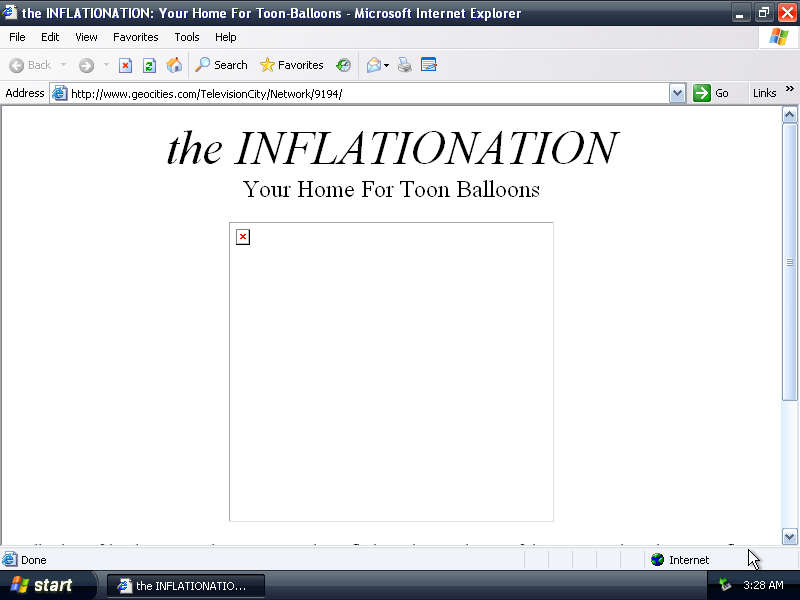
Task: Refresh the page with the Refresh icon
Action: (149, 65)
